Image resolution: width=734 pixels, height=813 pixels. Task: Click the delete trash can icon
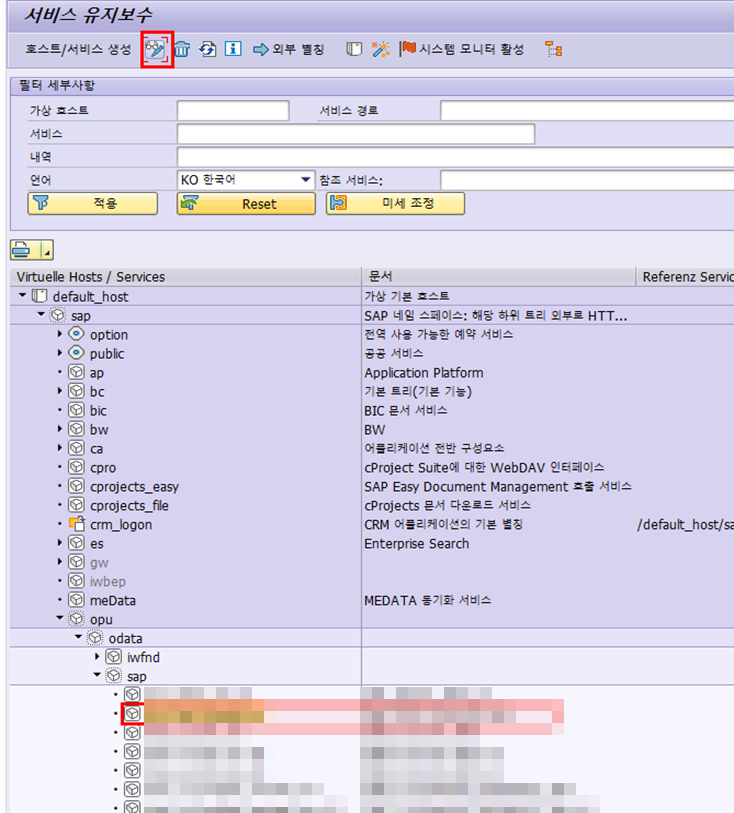182,49
